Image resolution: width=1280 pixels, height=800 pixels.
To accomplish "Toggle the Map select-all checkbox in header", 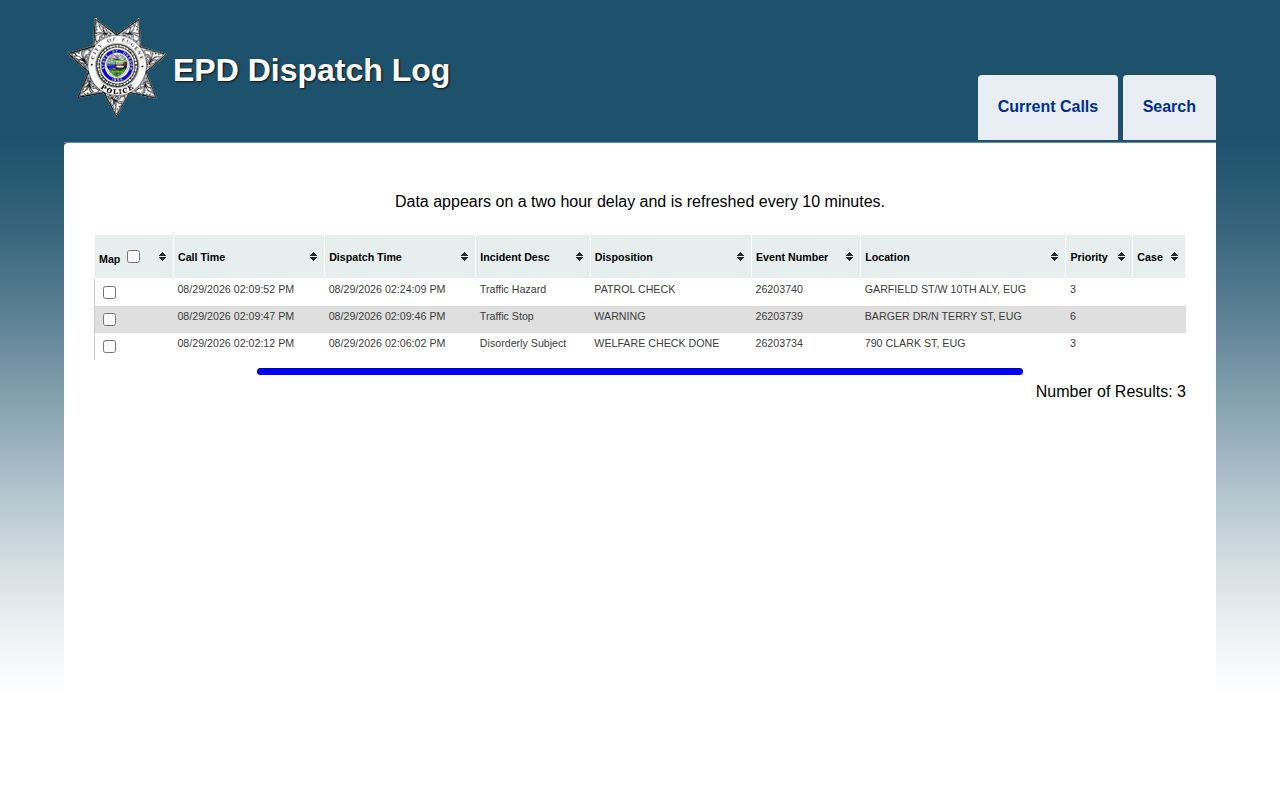I will pyautogui.click(x=133, y=257).
